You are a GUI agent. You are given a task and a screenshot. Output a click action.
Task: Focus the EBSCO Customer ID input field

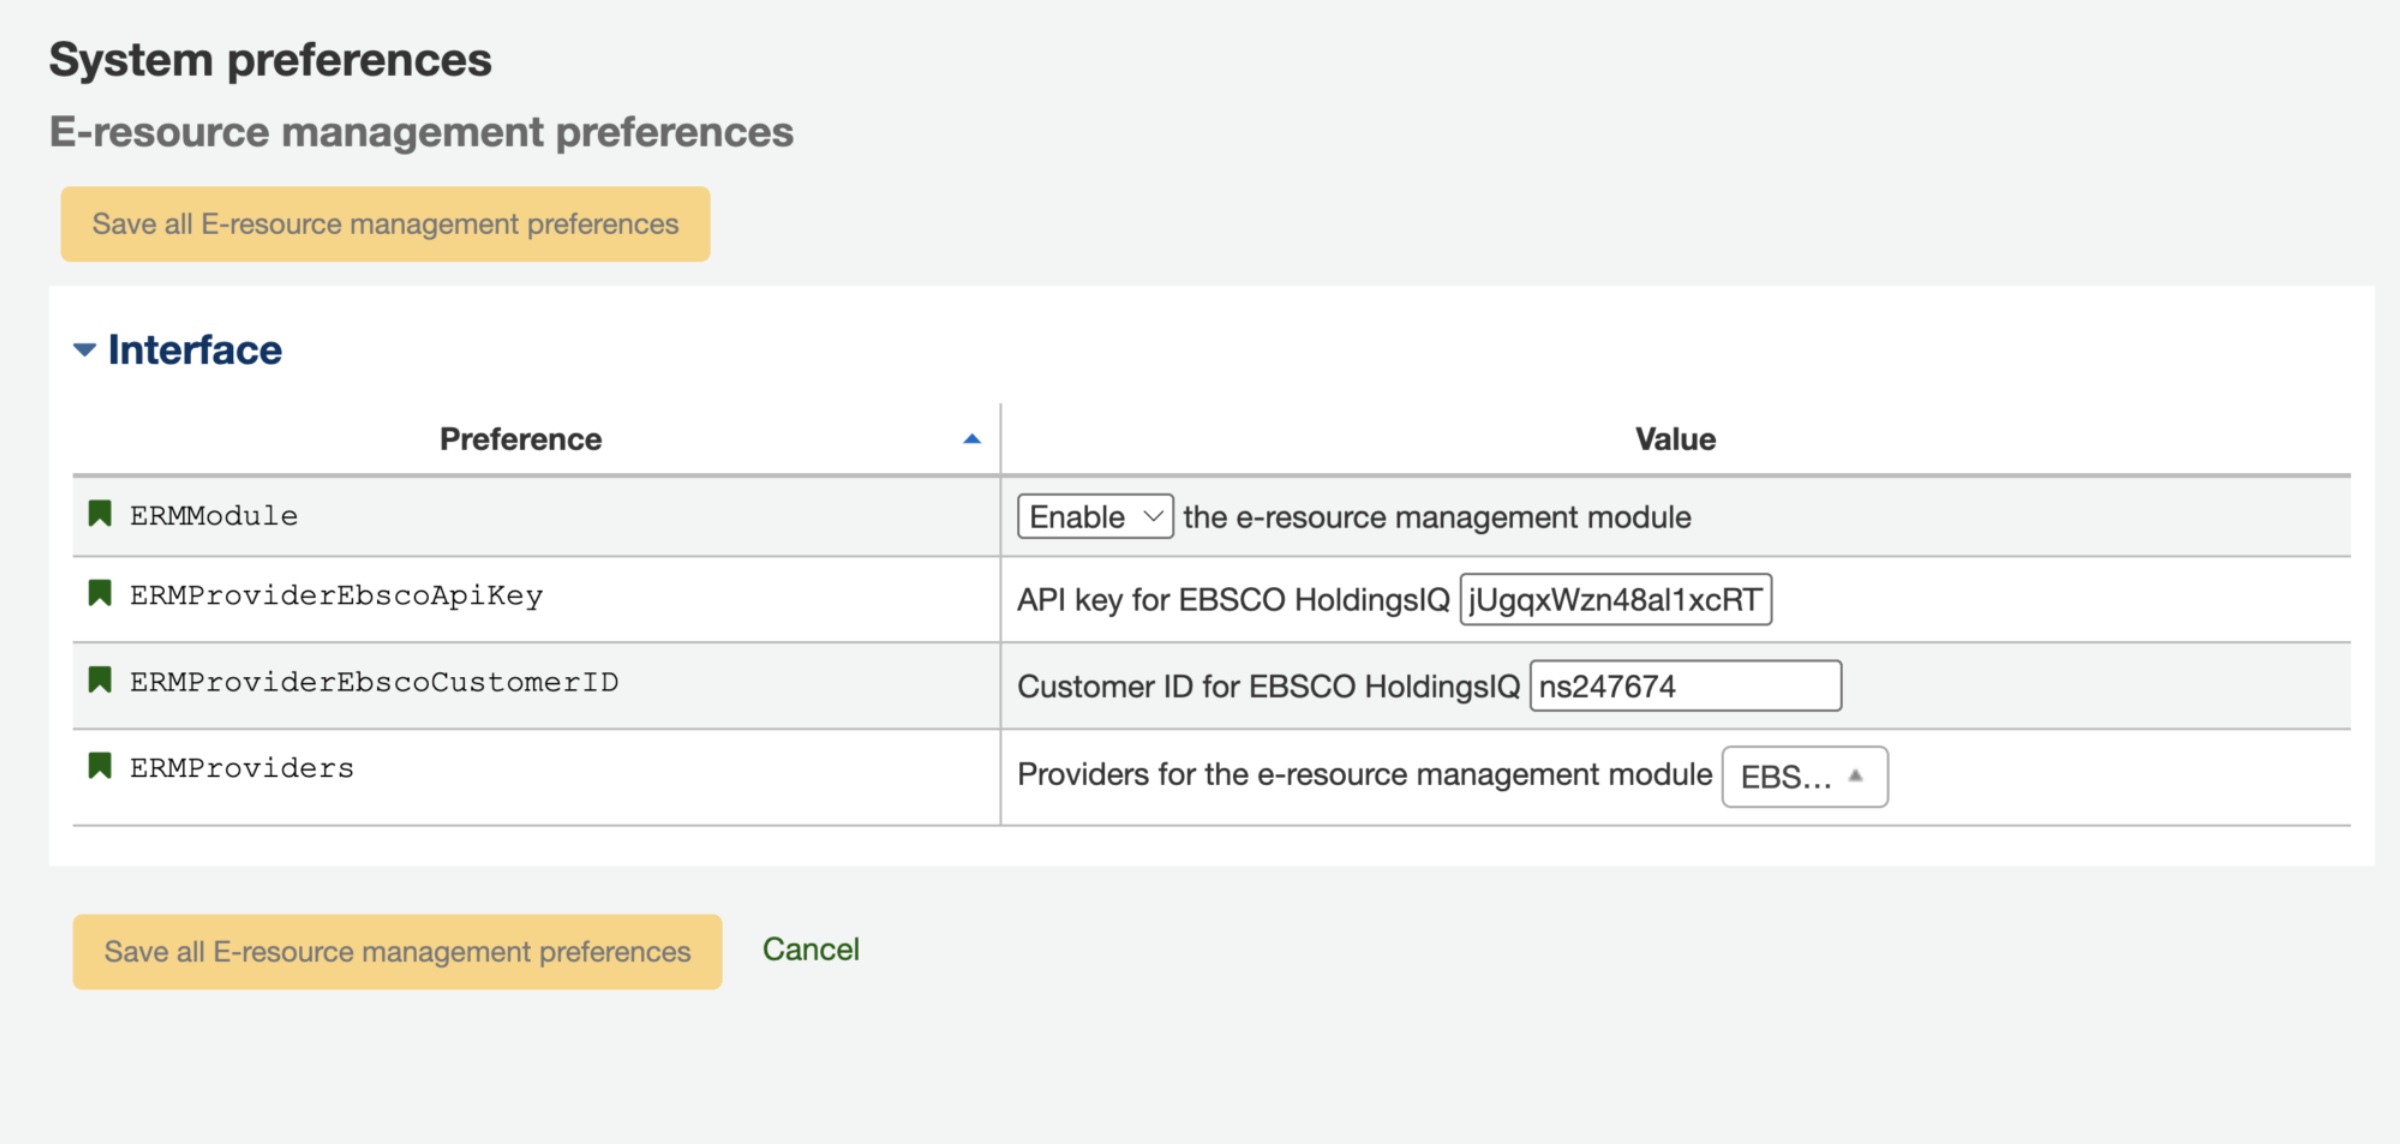coord(1685,686)
